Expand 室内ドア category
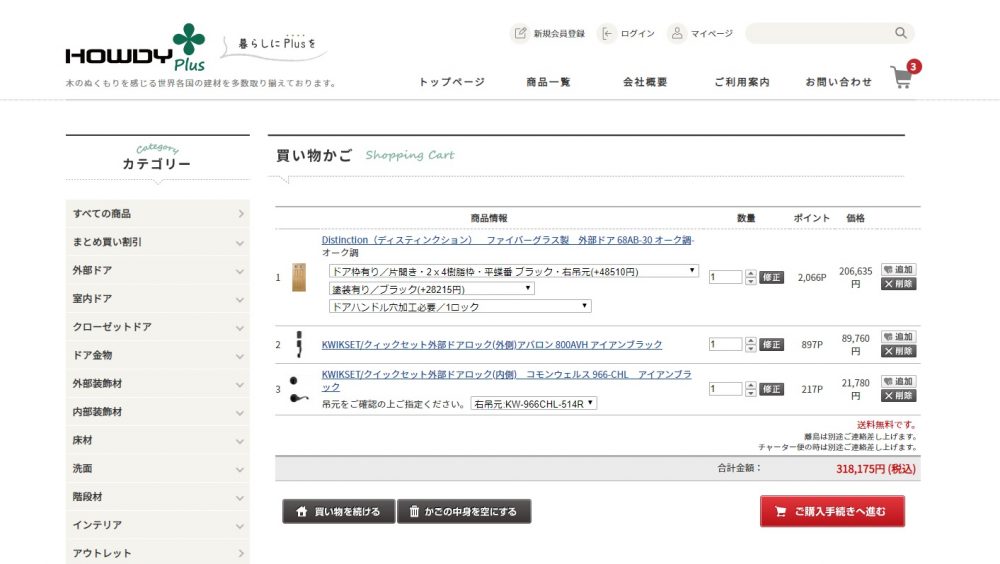The height and width of the screenshot is (564, 1000). click(x=158, y=299)
